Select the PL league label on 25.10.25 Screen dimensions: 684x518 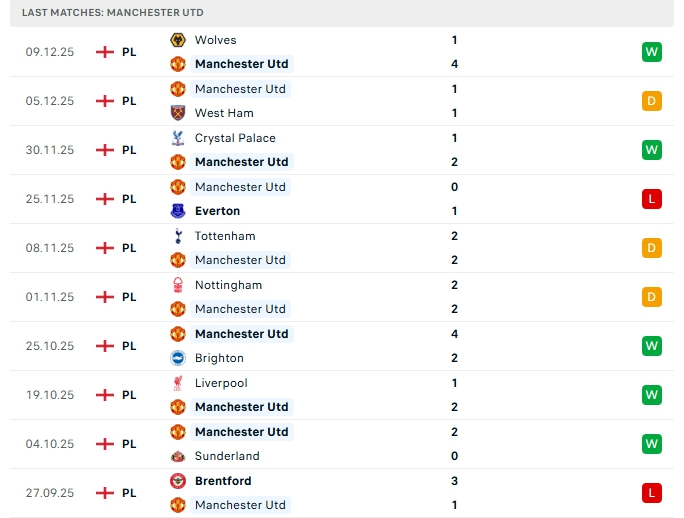[129, 346]
